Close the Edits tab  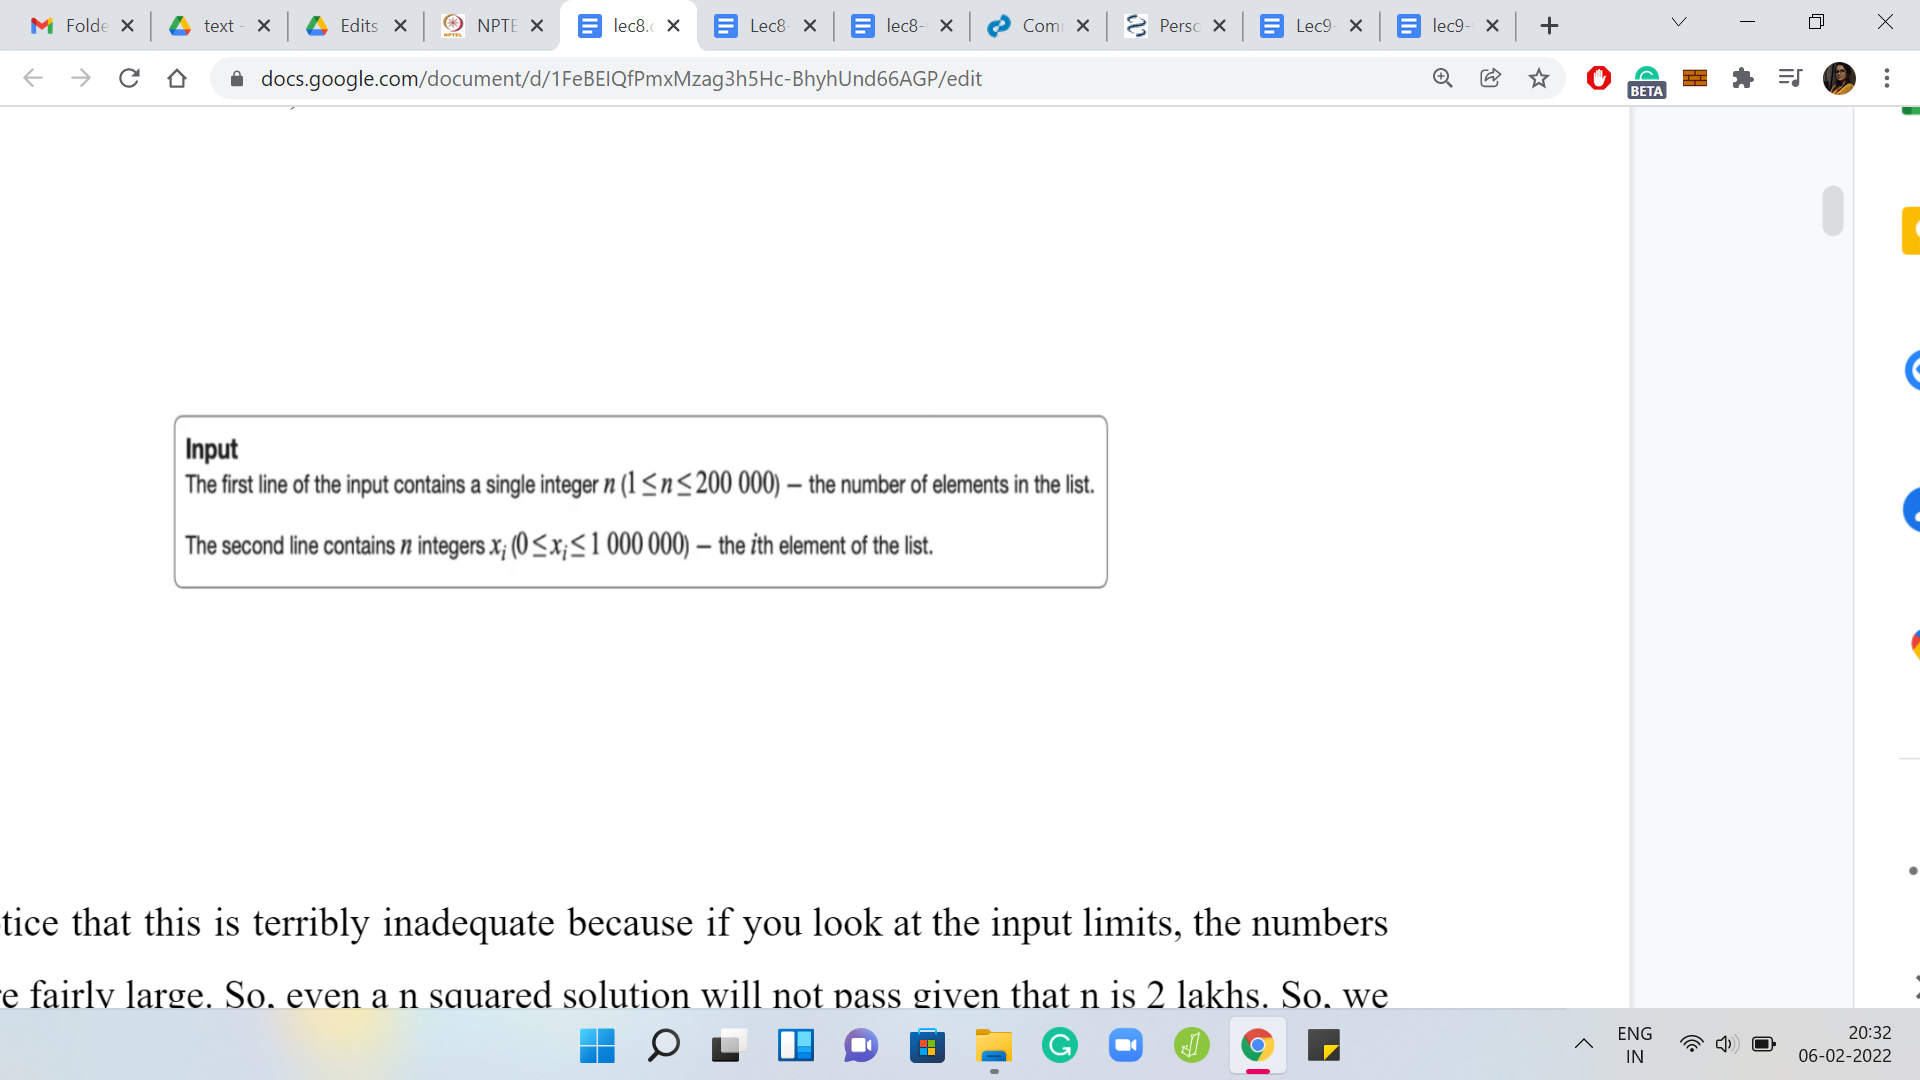[x=400, y=26]
